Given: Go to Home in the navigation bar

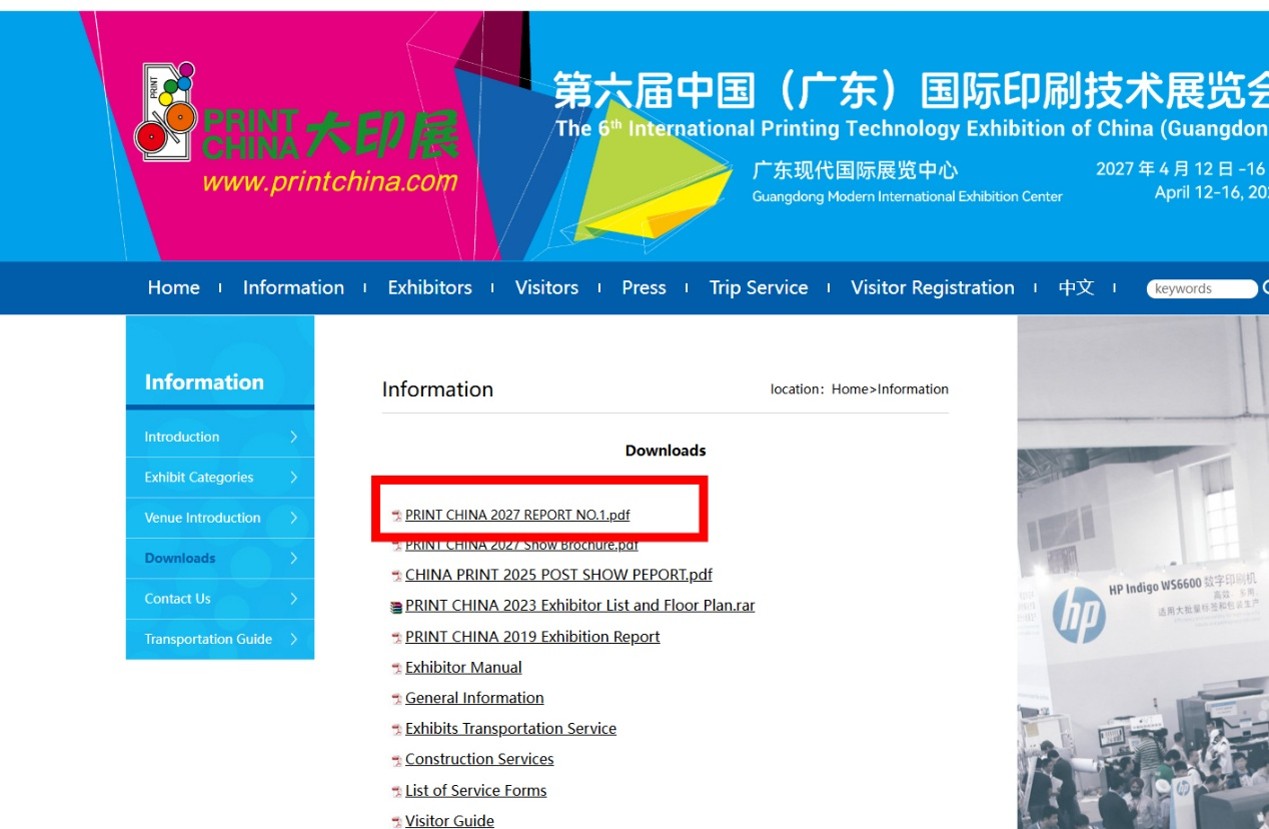Looking at the screenshot, I should tap(174, 288).
